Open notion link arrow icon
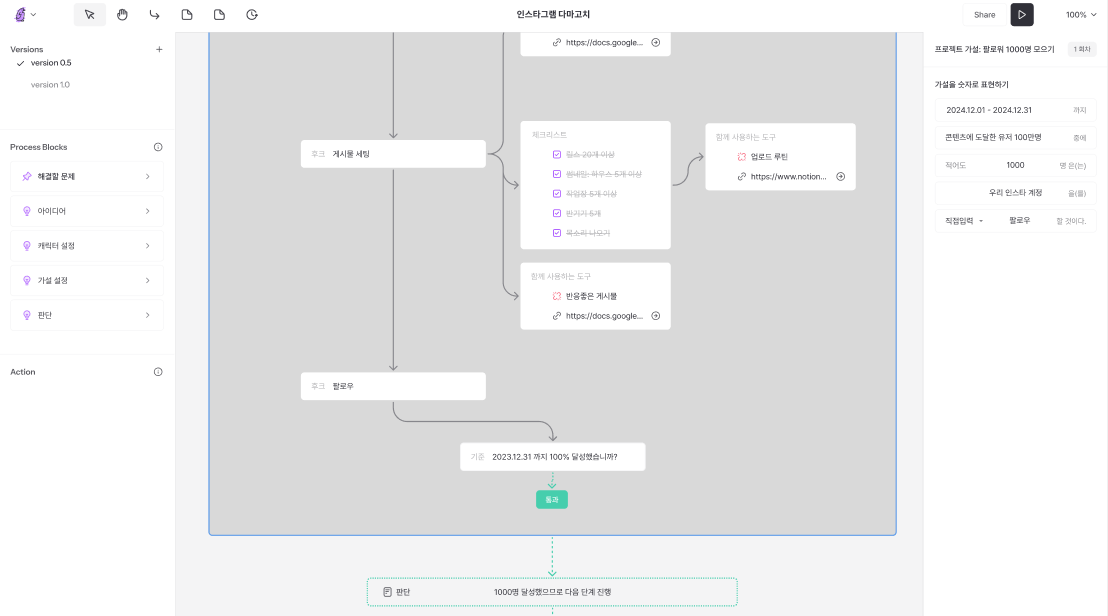 (x=840, y=176)
